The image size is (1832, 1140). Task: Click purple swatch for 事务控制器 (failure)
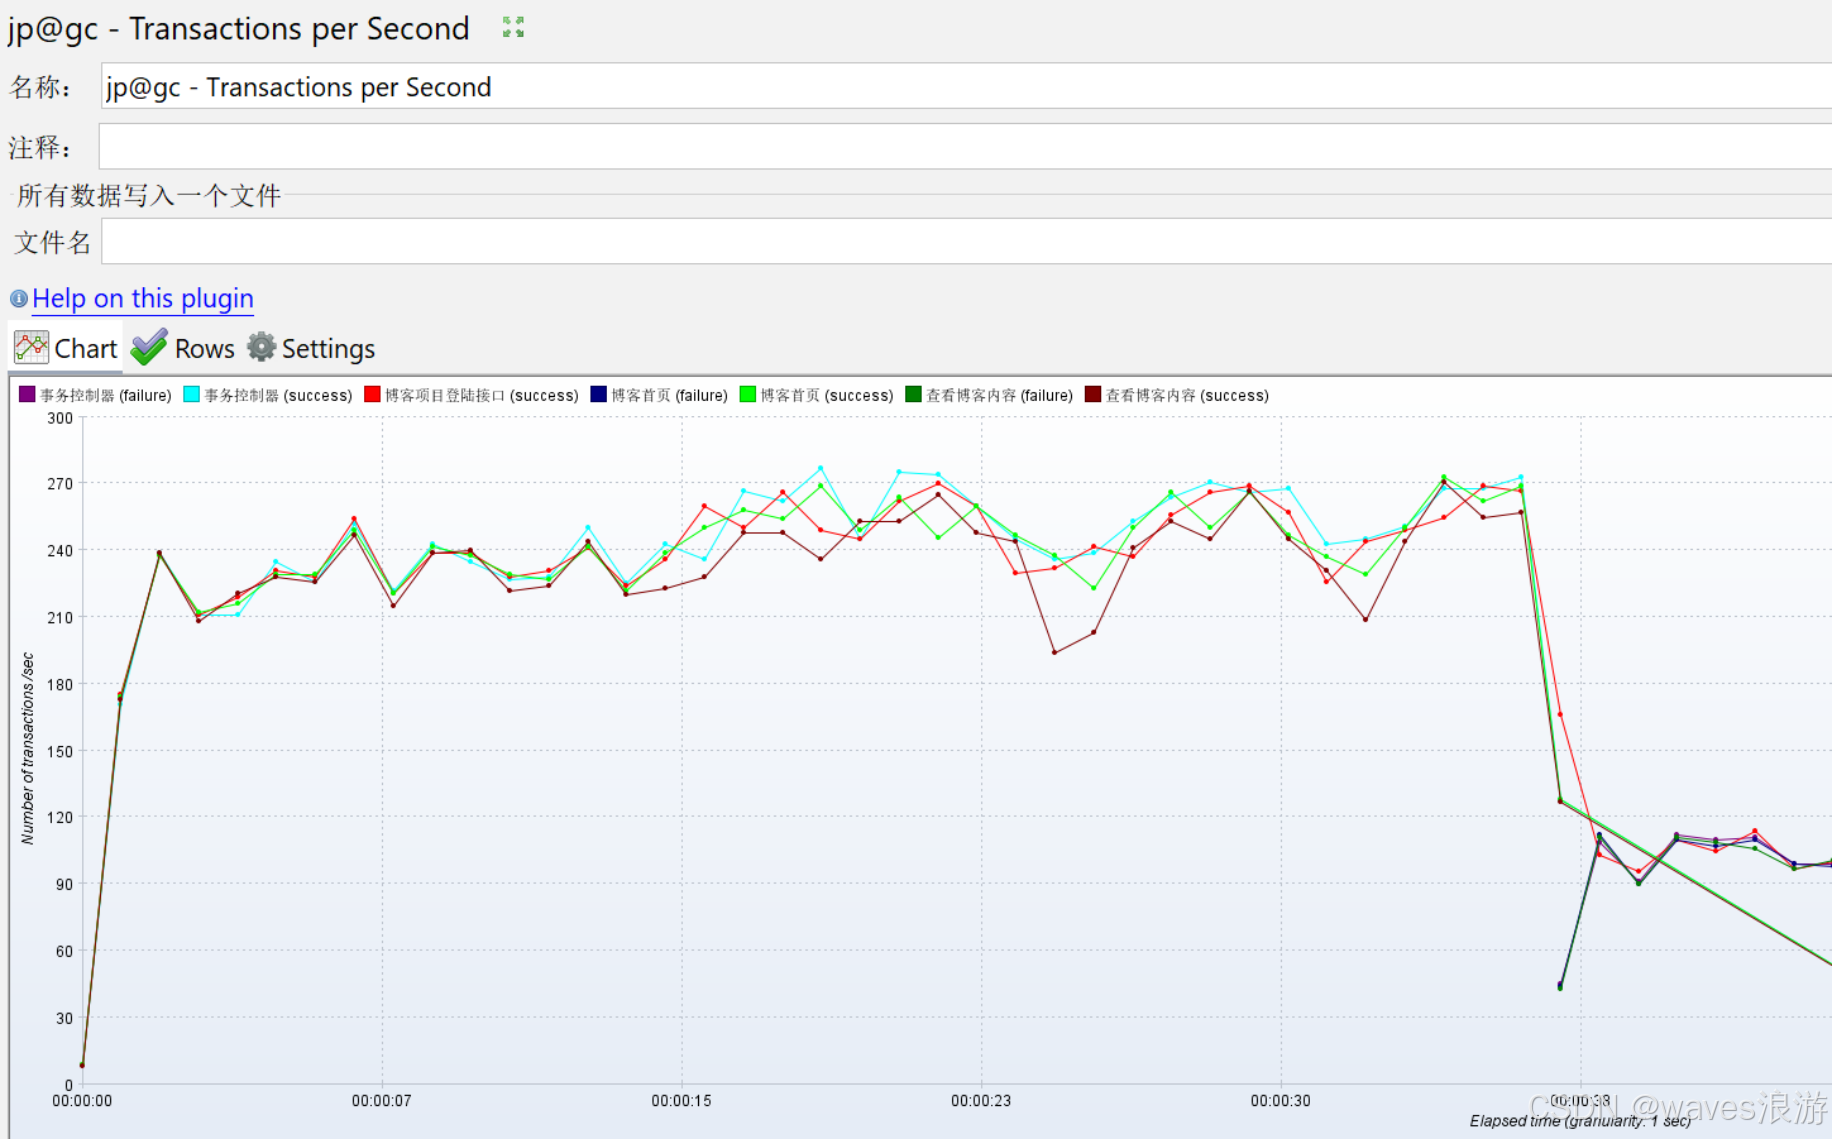27,394
